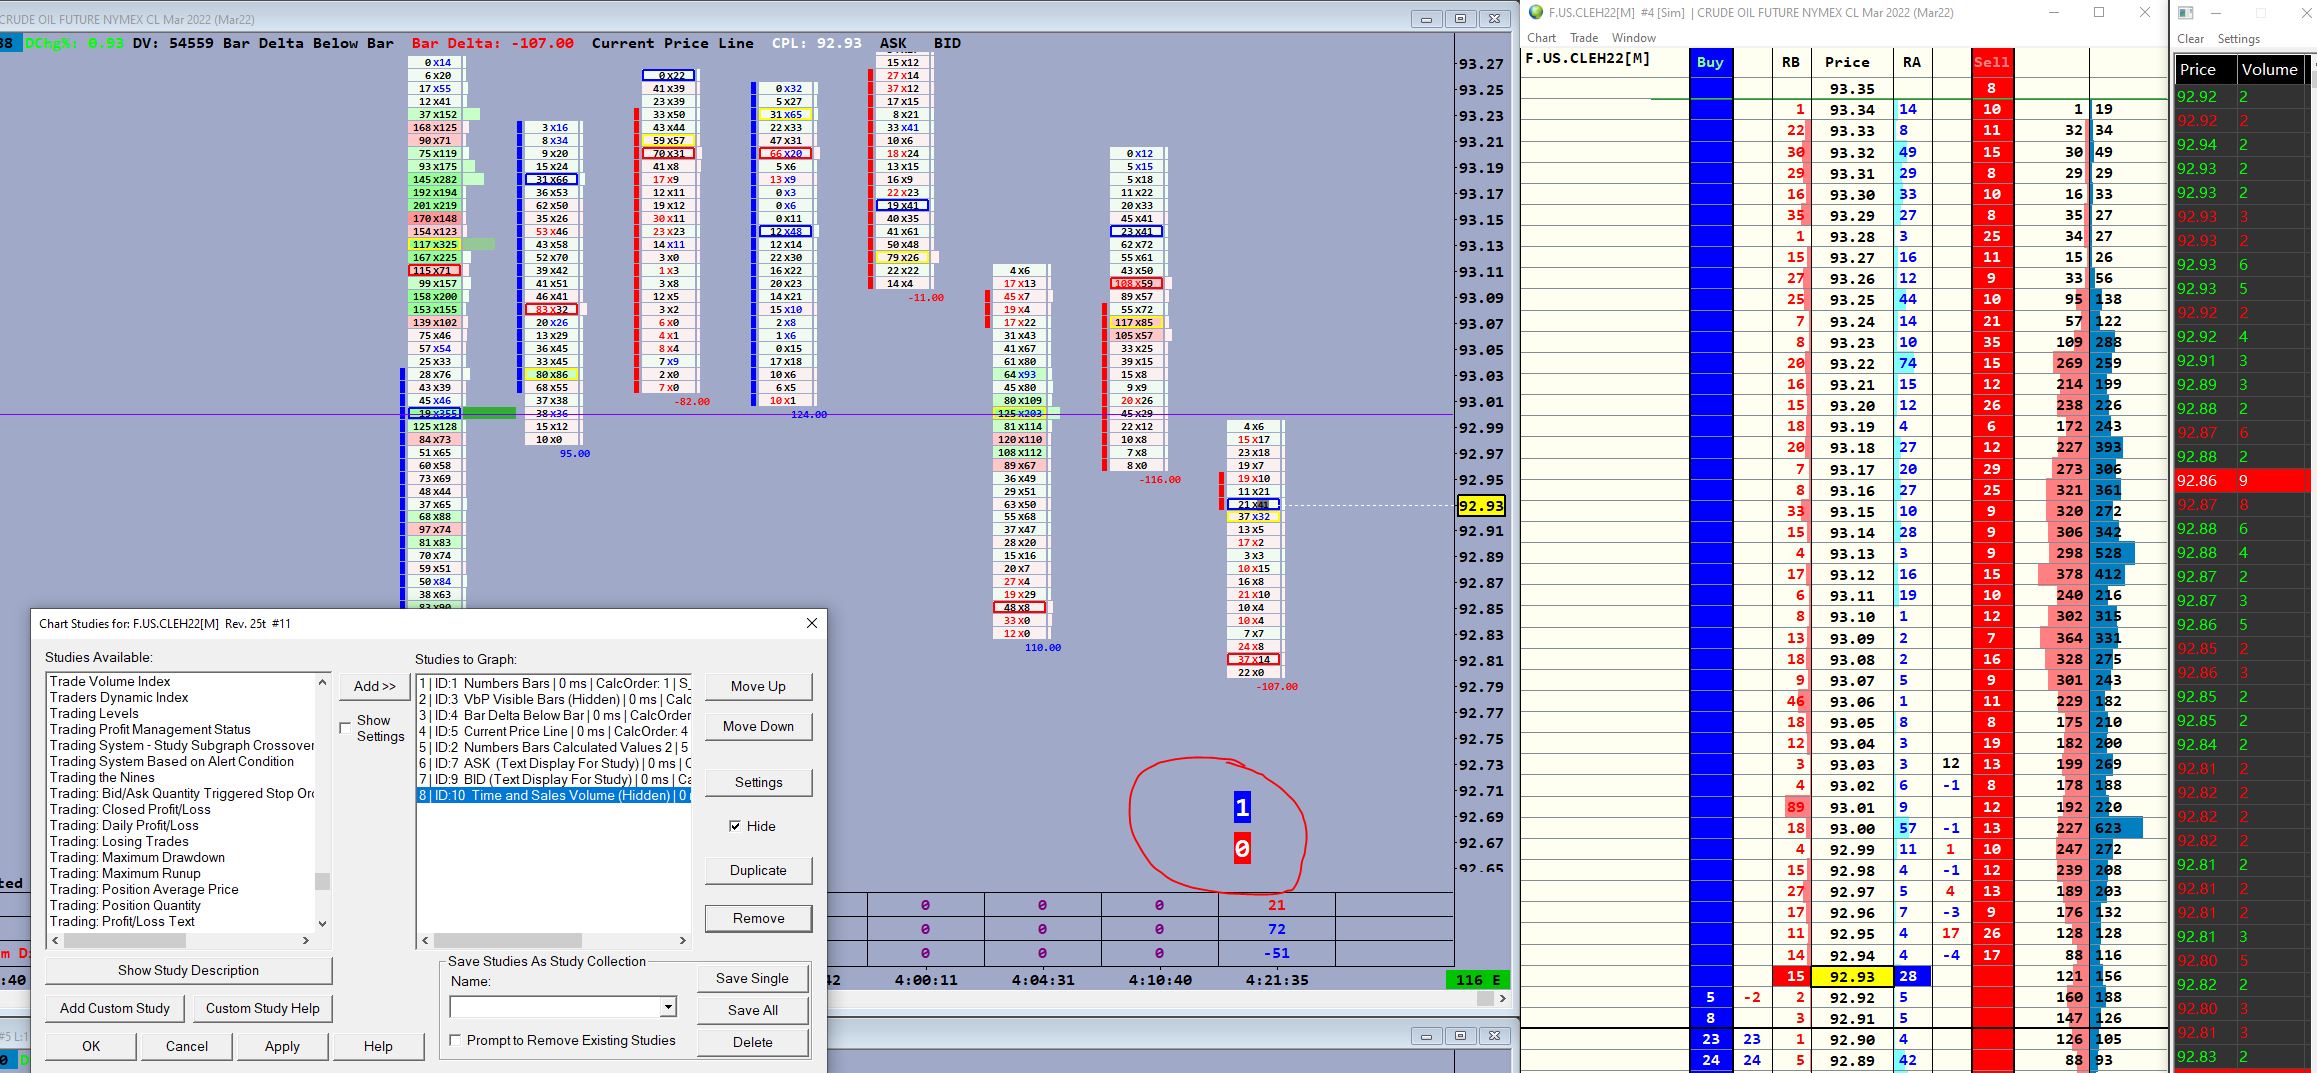Click the Price column header in the DOM
The width and height of the screenshot is (2317, 1073).
coord(1847,62)
